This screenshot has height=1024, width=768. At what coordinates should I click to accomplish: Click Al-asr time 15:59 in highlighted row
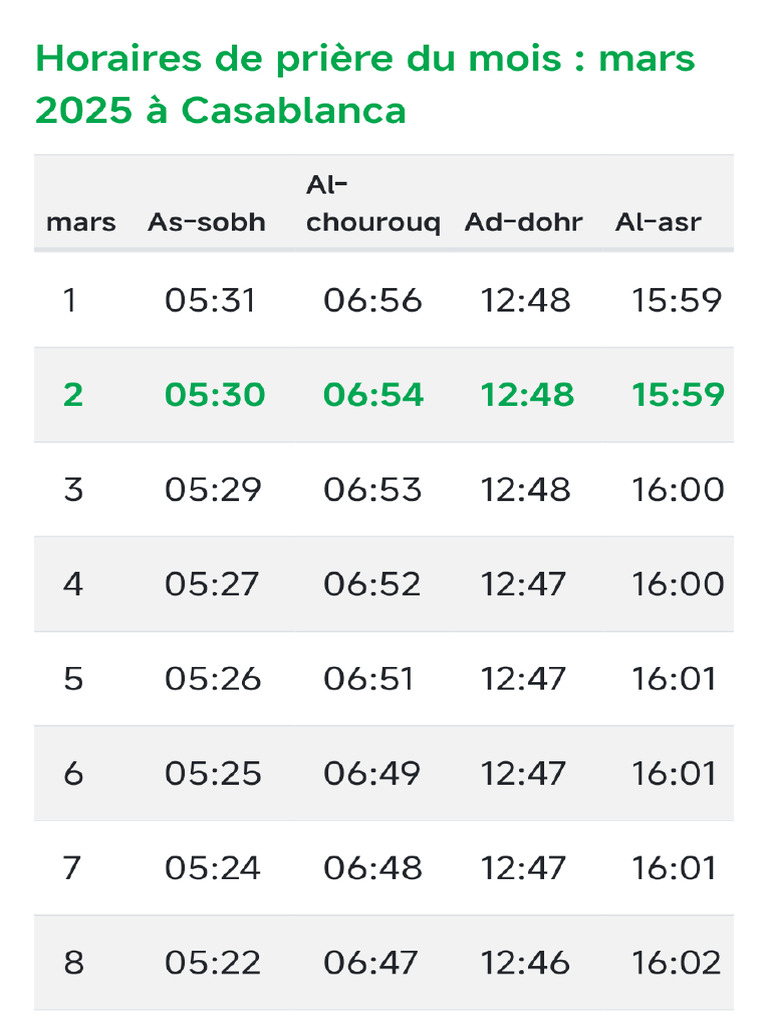(x=677, y=395)
